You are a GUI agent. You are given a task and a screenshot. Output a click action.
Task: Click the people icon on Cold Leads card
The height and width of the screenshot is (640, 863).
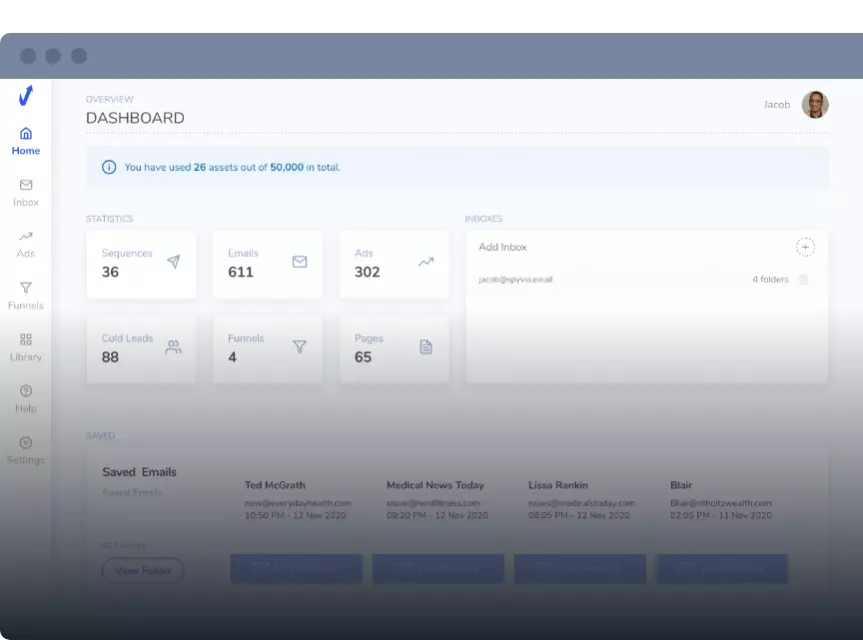pyautogui.click(x=173, y=347)
